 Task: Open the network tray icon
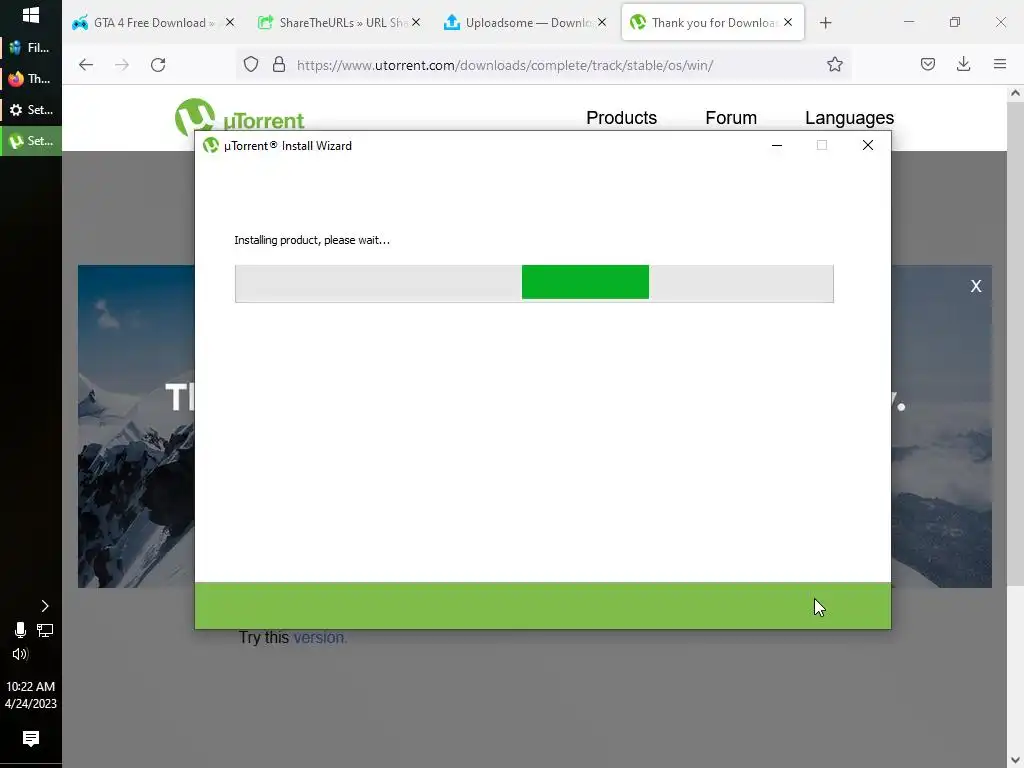click(x=45, y=630)
